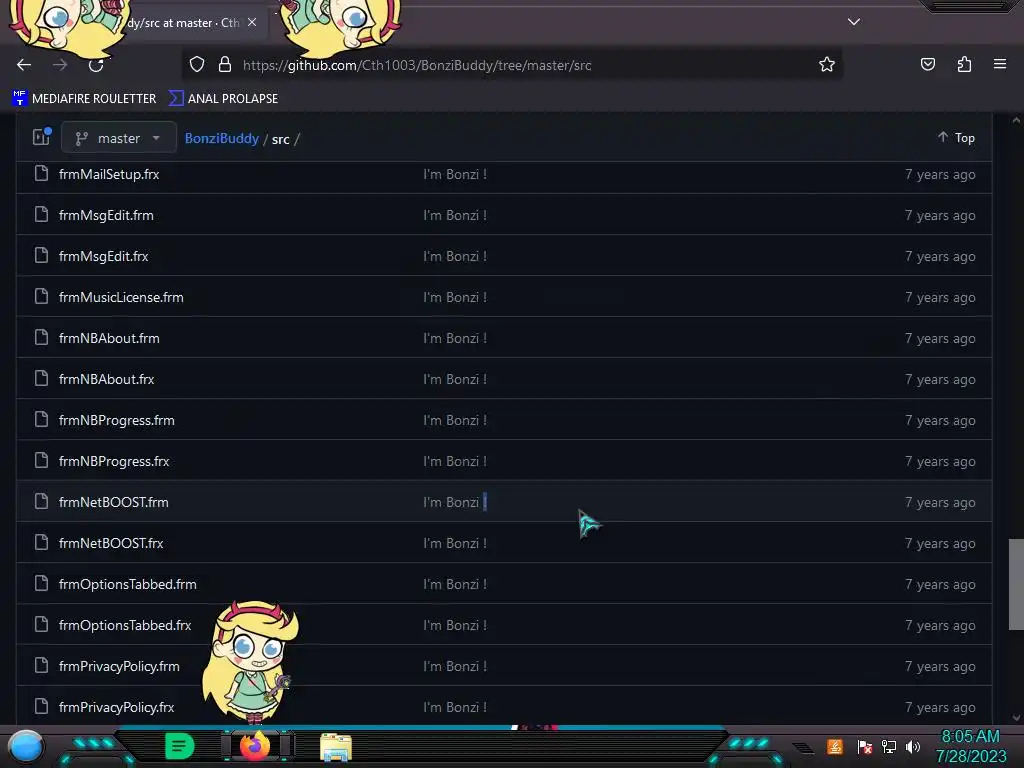Expand the list-all-tabs chevron
The width and height of the screenshot is (1024, 768).
854,22
